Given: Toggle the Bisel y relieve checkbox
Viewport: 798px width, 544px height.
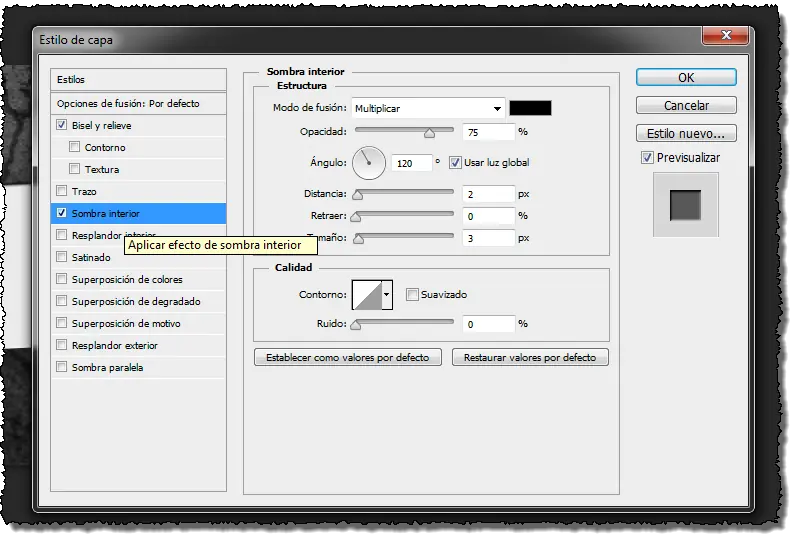Looking at the screenshot, I should coord(62,125).
